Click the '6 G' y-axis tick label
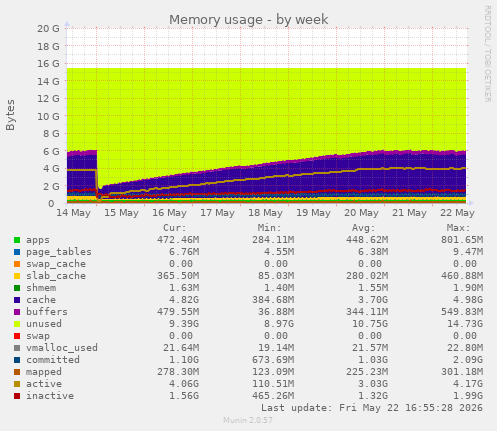 tap(51, 151)
